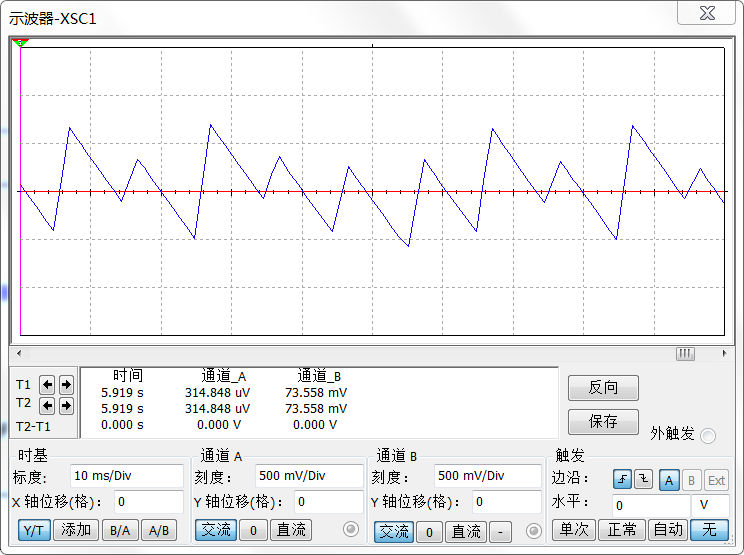The height and width of the screenshot is (555, 744).
Task: Click T2-T1 time value 0.000 s
Action: point(122,425)
